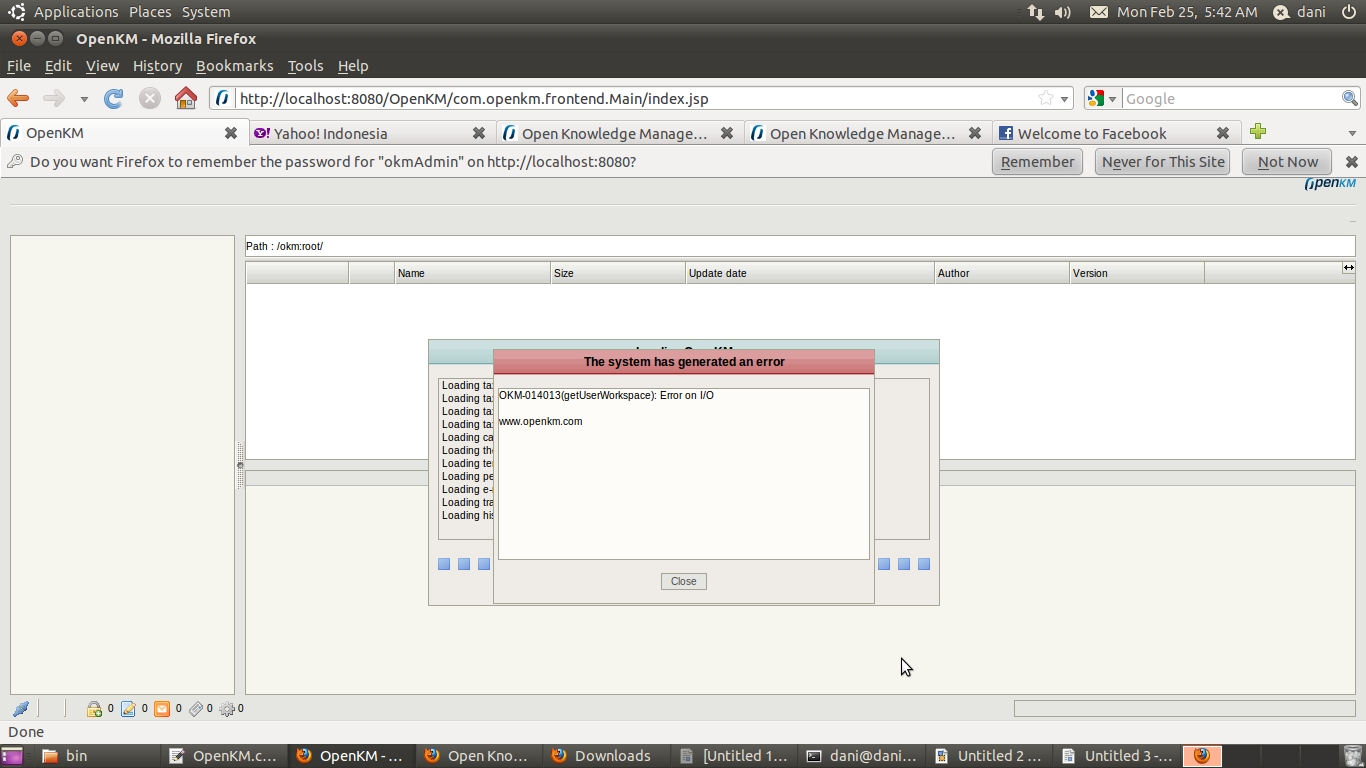
Task: Sort by the Name column header
Action: click(x=472, y=273)
